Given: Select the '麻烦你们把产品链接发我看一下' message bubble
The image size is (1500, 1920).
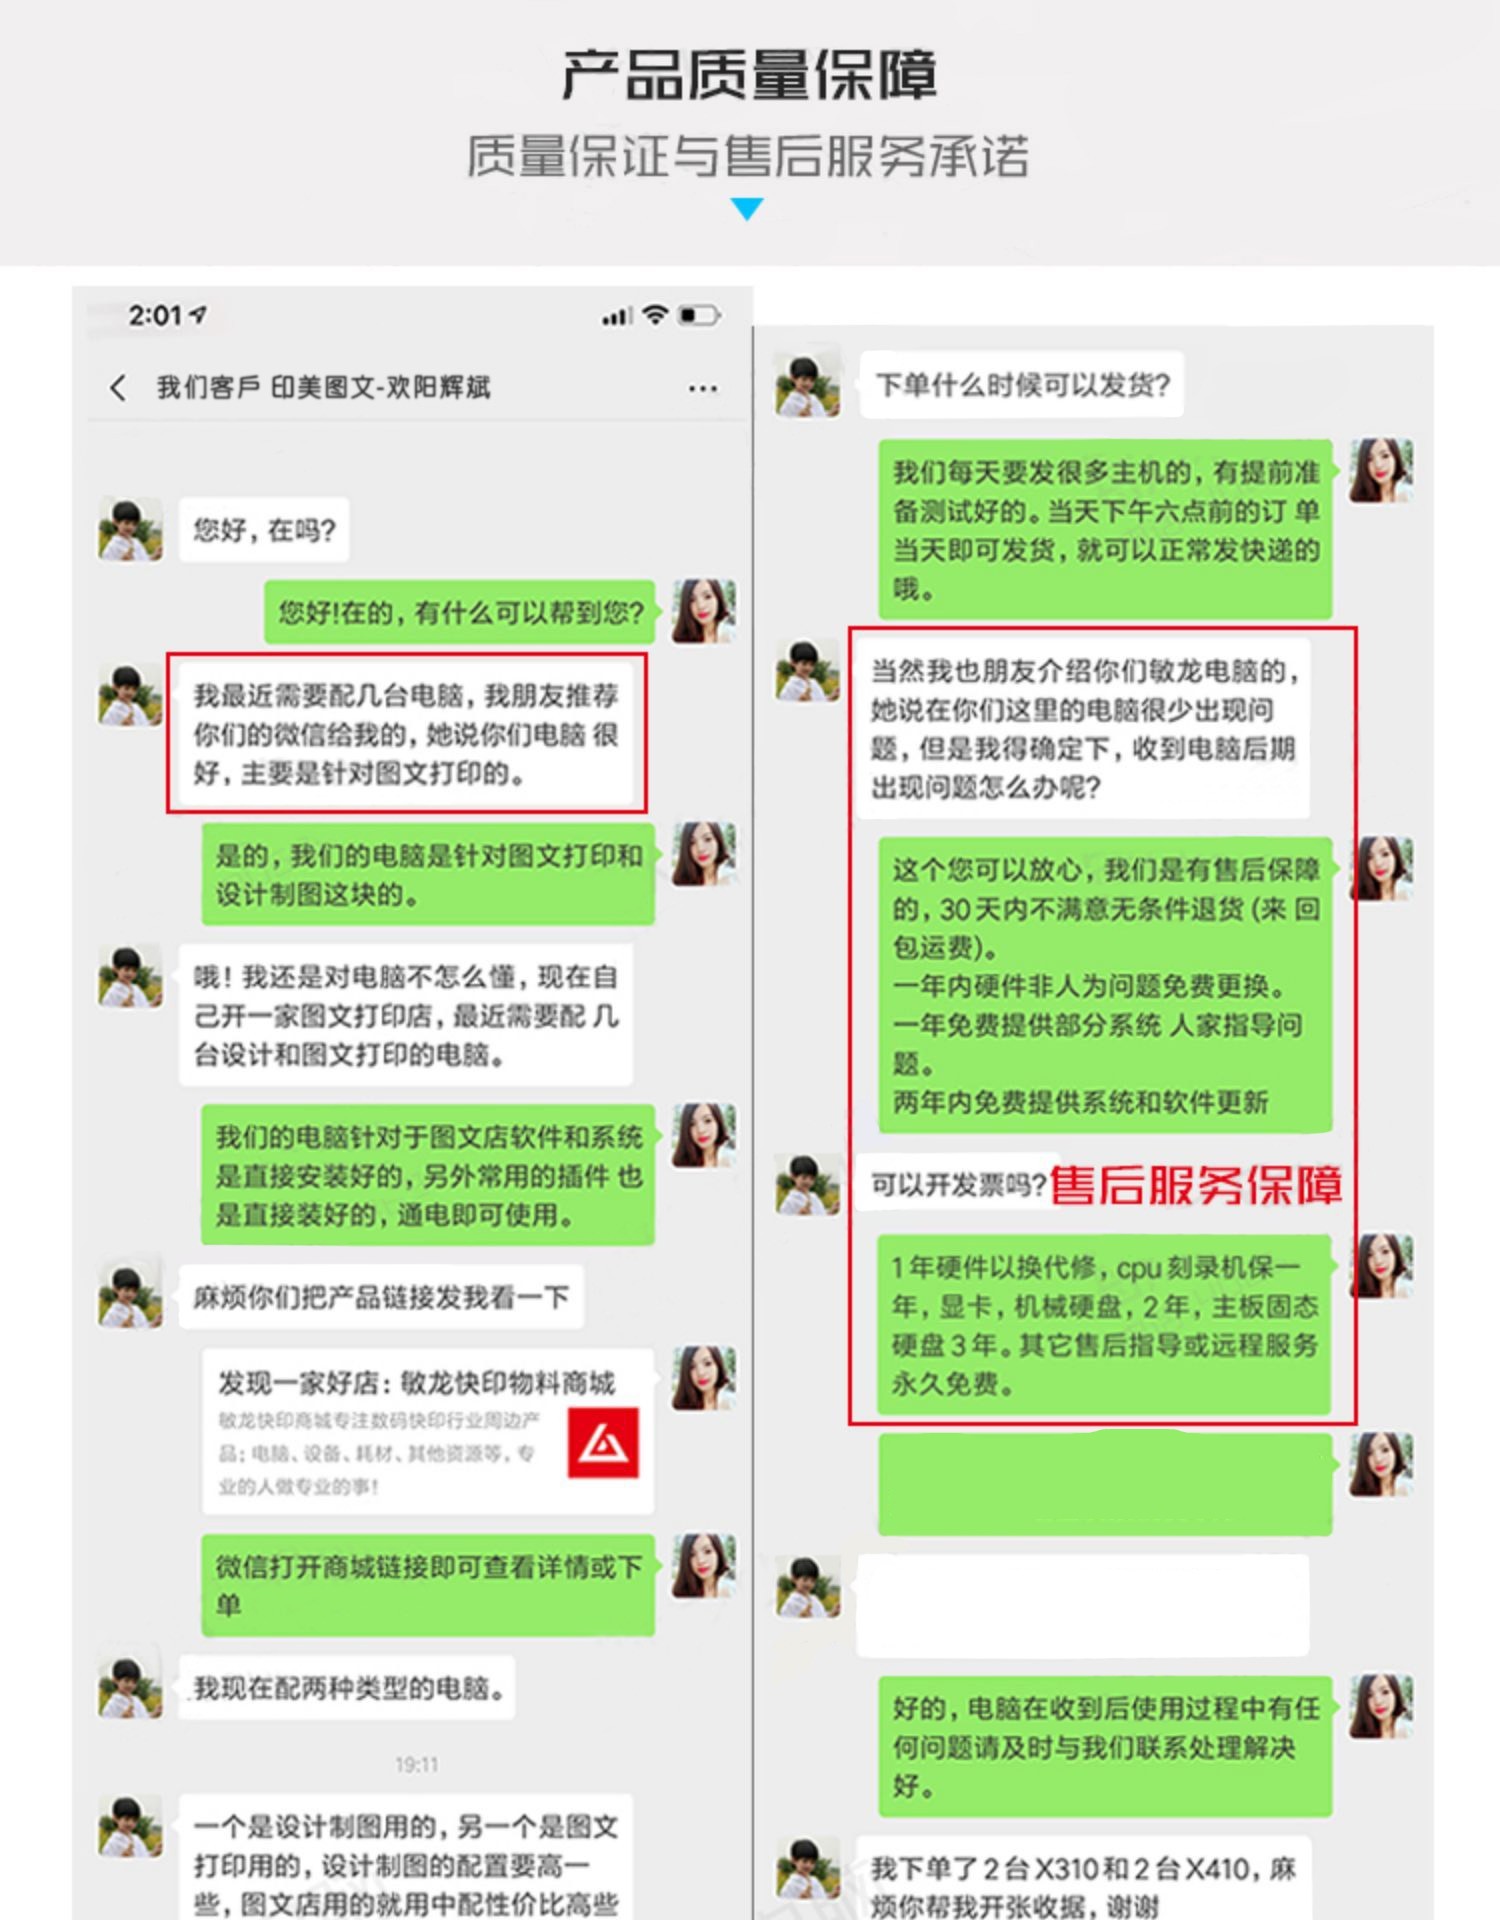Looking at the screenshot, I should pos(381,1297).
